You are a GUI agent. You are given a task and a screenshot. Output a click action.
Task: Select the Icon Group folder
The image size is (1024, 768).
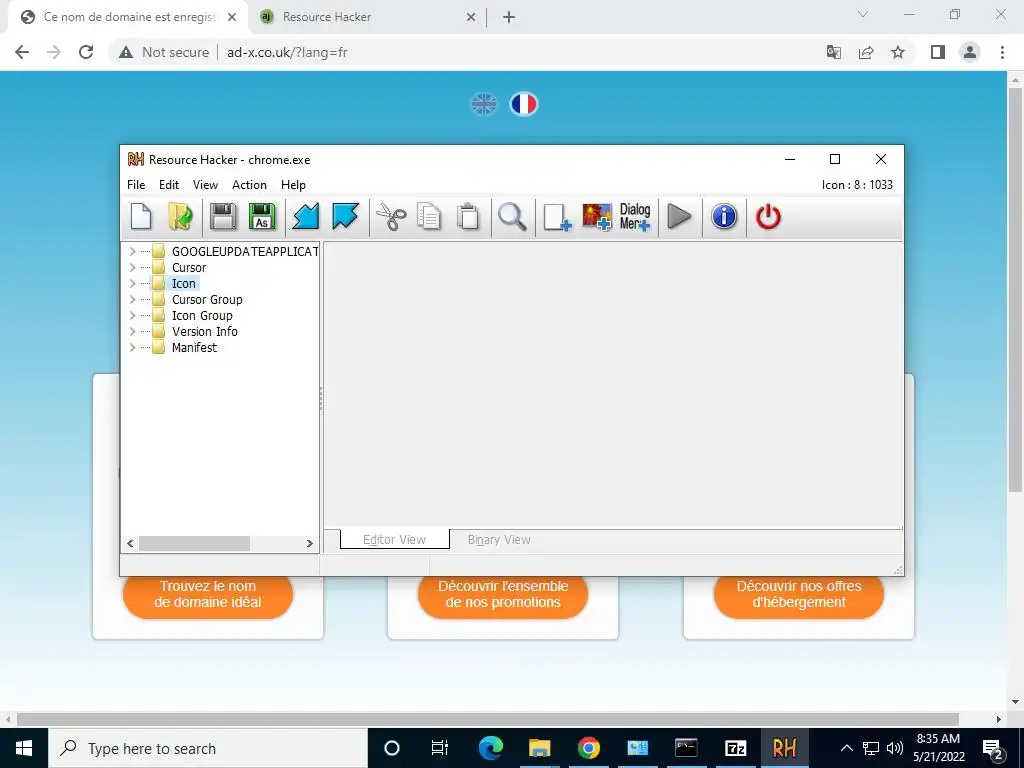(x=202, y=315)
